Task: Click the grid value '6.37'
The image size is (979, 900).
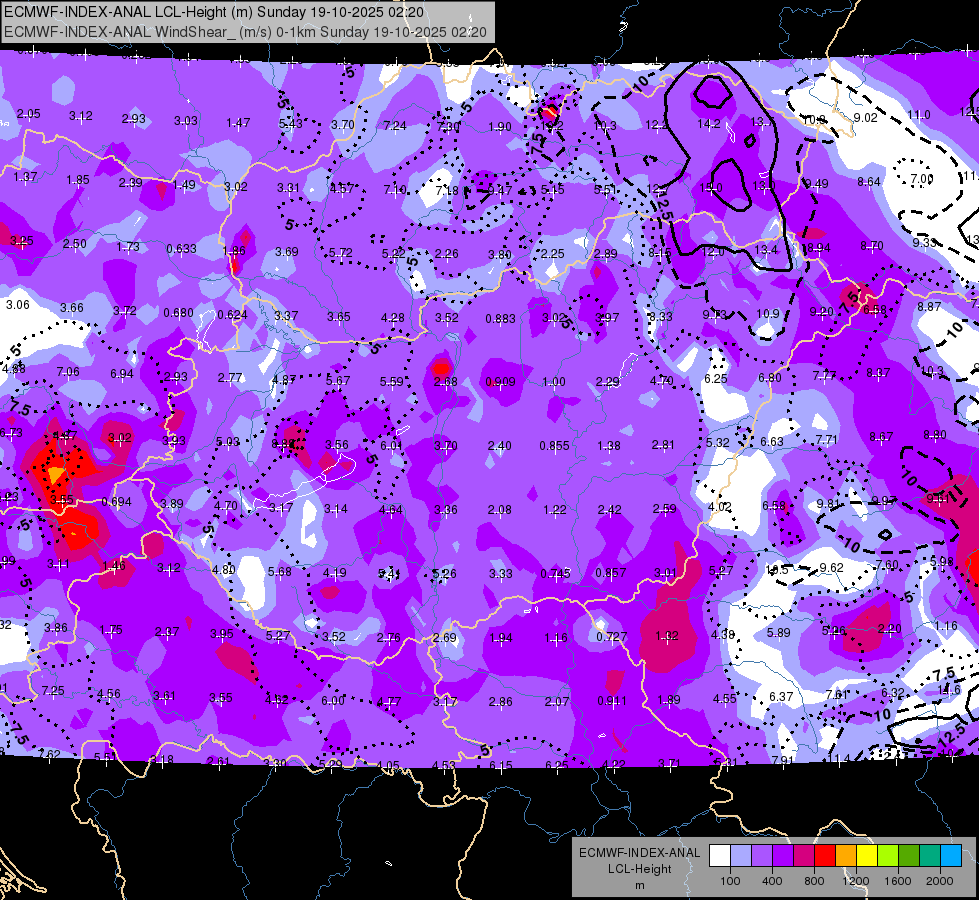Action: (781, 696)
